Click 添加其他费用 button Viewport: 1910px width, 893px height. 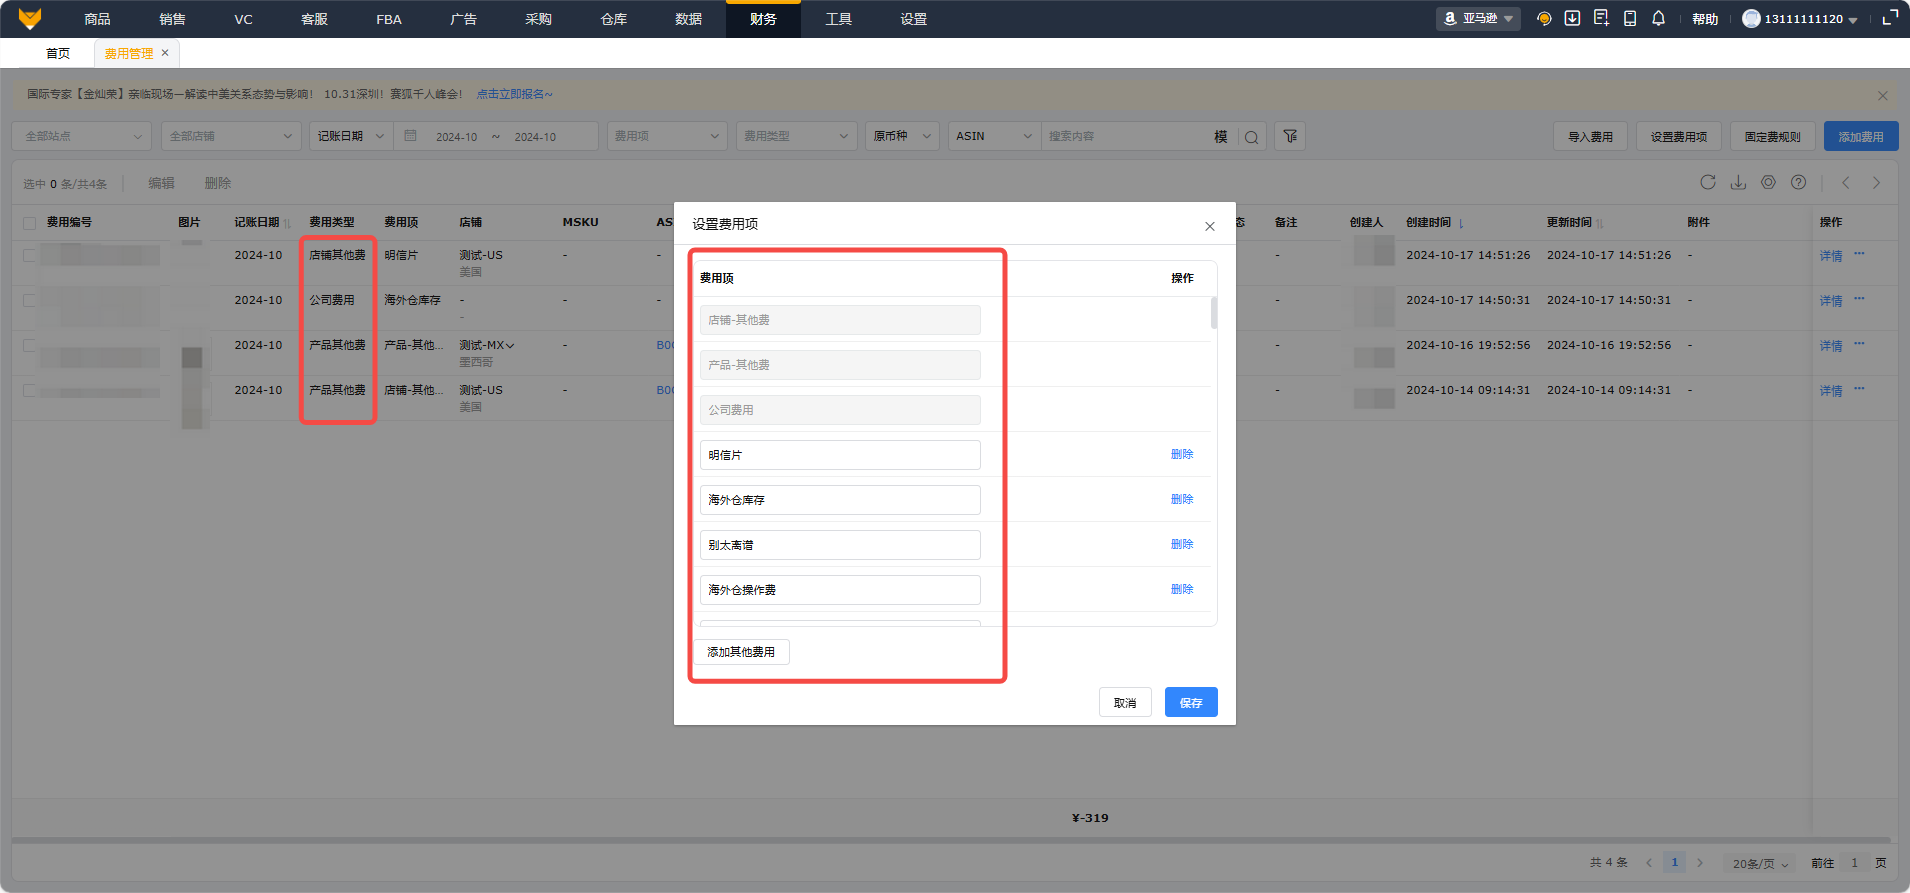(741, 652)
